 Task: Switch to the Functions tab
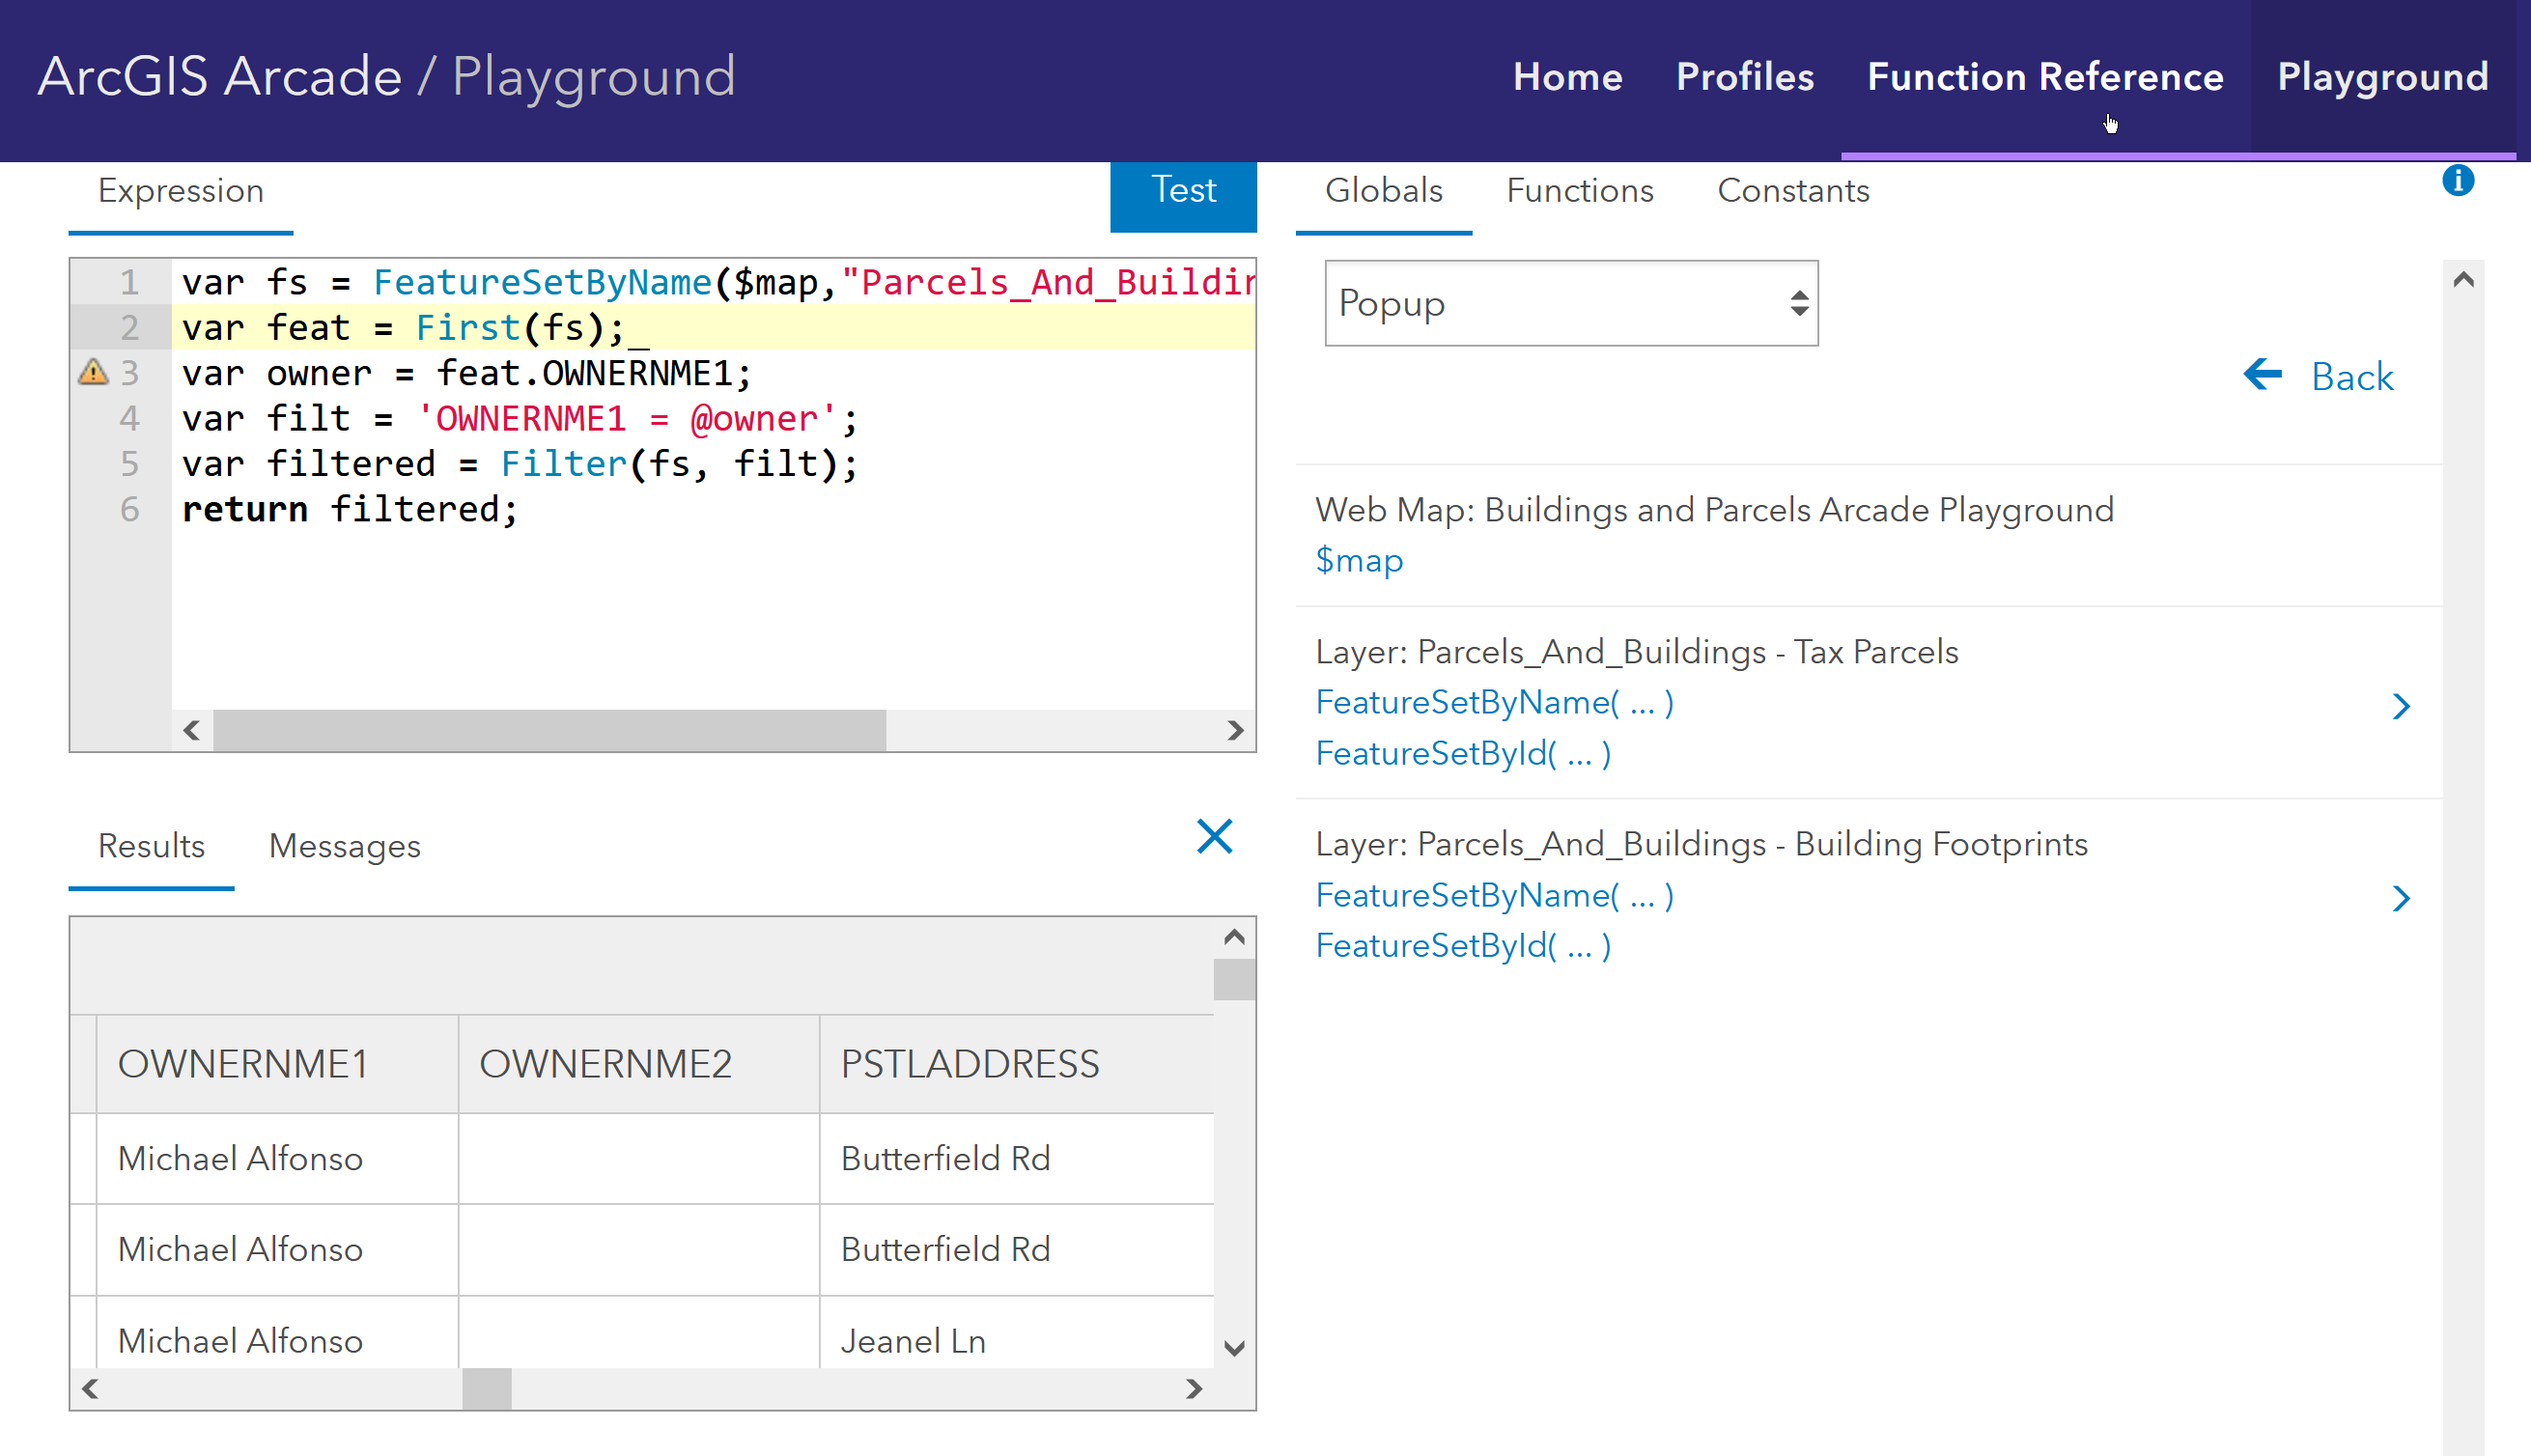1579,191
